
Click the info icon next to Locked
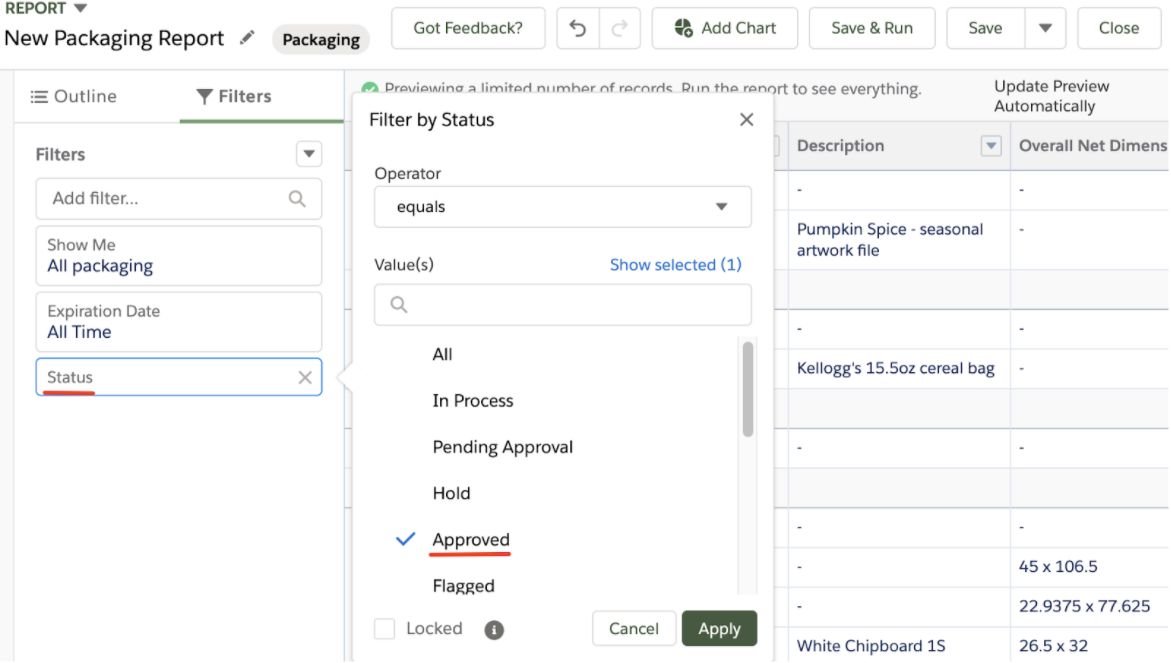pos(494,629)
